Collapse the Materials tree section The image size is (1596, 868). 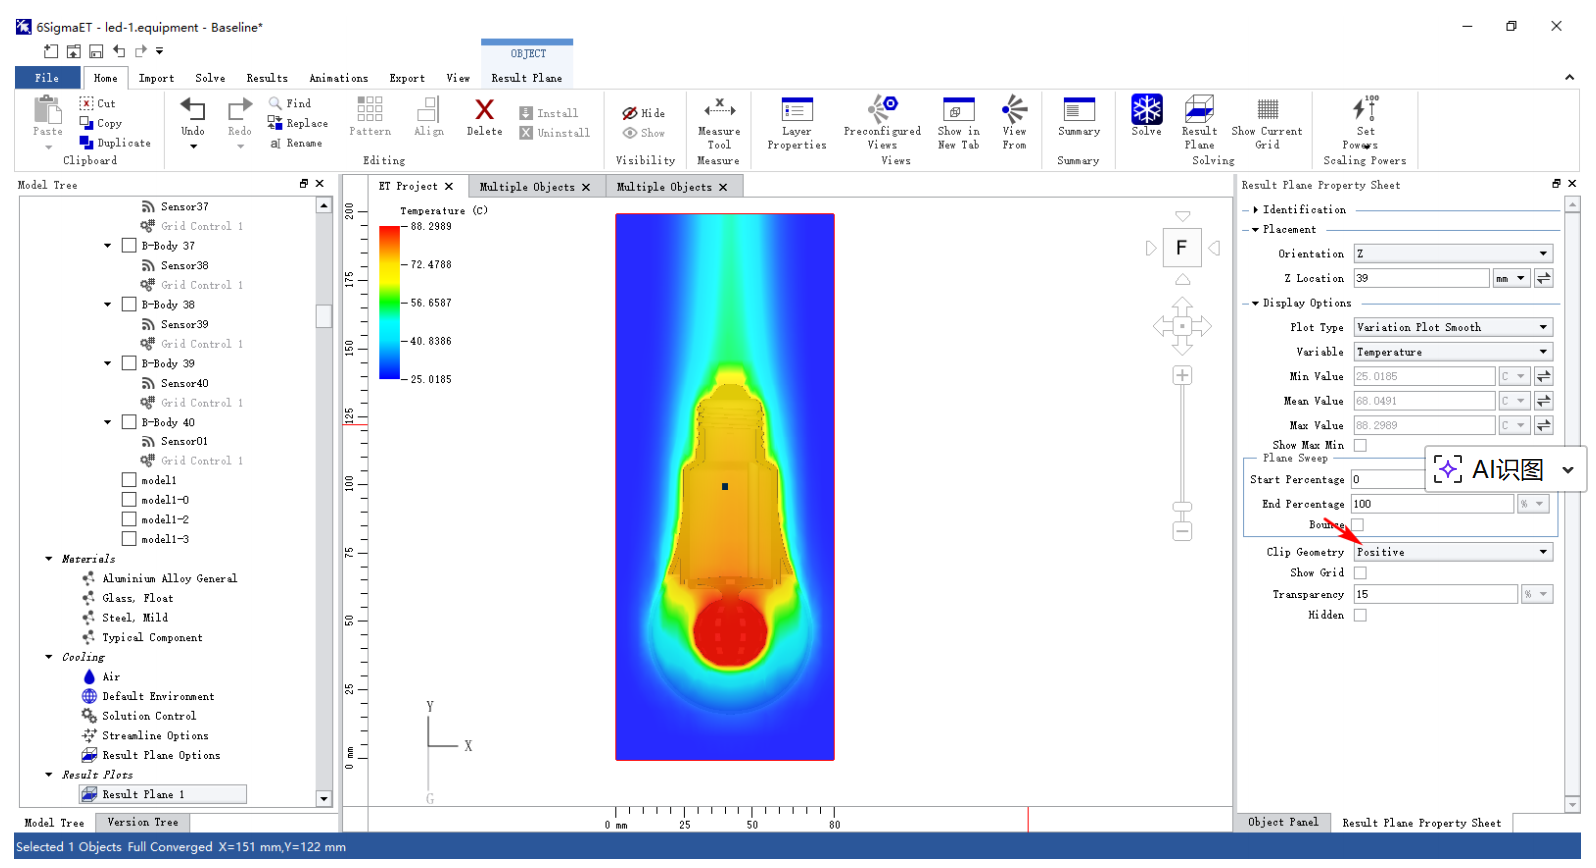click(49, 559)
